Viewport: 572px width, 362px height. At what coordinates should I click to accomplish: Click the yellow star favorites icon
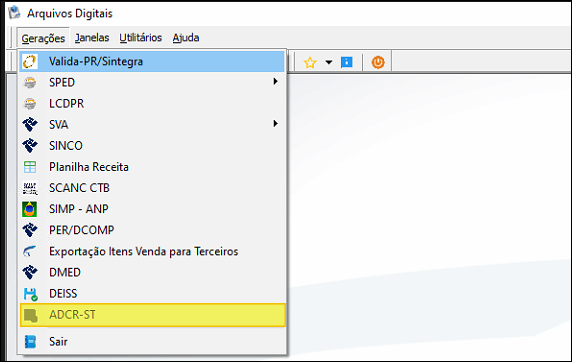point(310,62)
